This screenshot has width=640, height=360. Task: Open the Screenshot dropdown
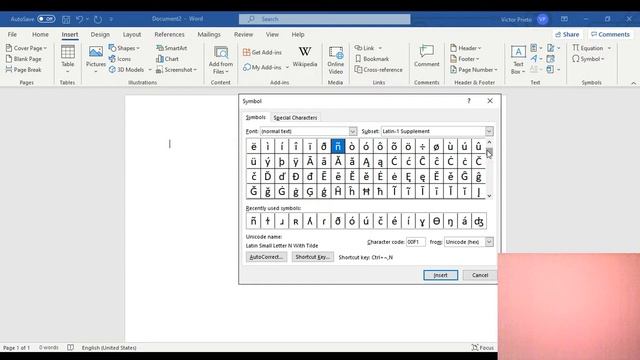pyautogui.click(x=176, y=70)
